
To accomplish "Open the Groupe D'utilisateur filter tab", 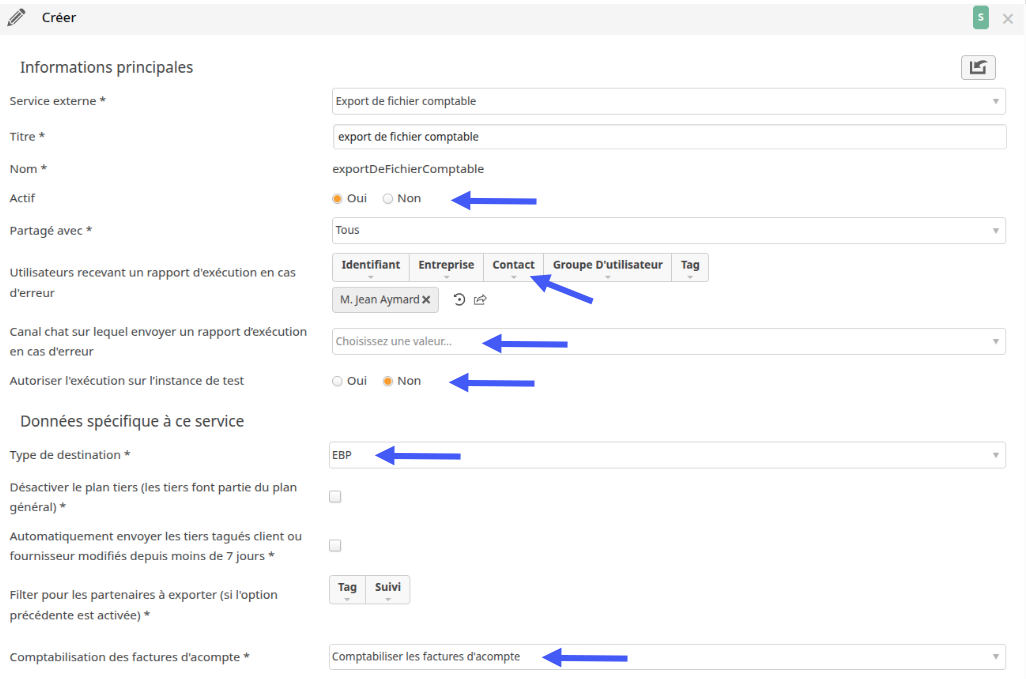I will (x=607, y=267).
